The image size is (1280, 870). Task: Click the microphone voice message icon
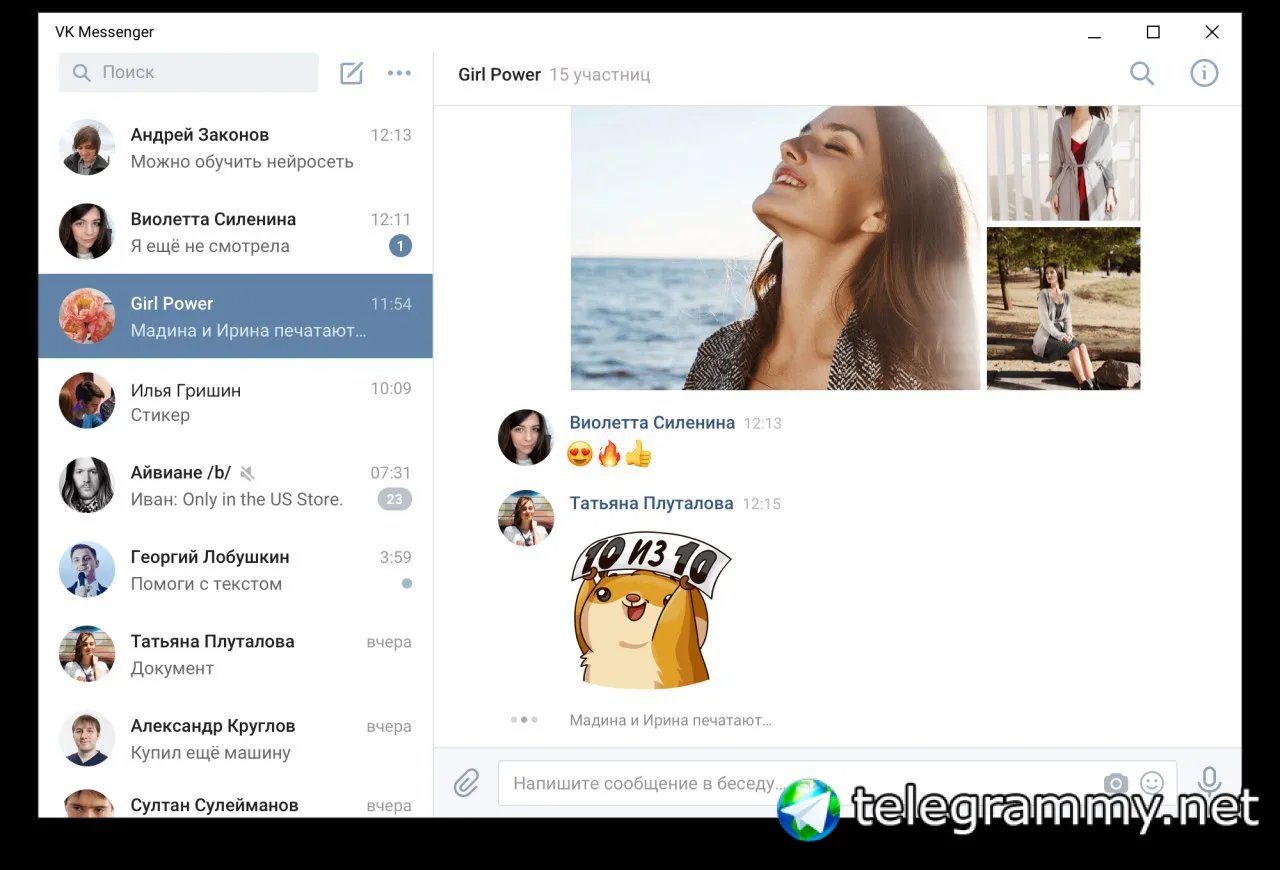click(x=1209, y=783)
